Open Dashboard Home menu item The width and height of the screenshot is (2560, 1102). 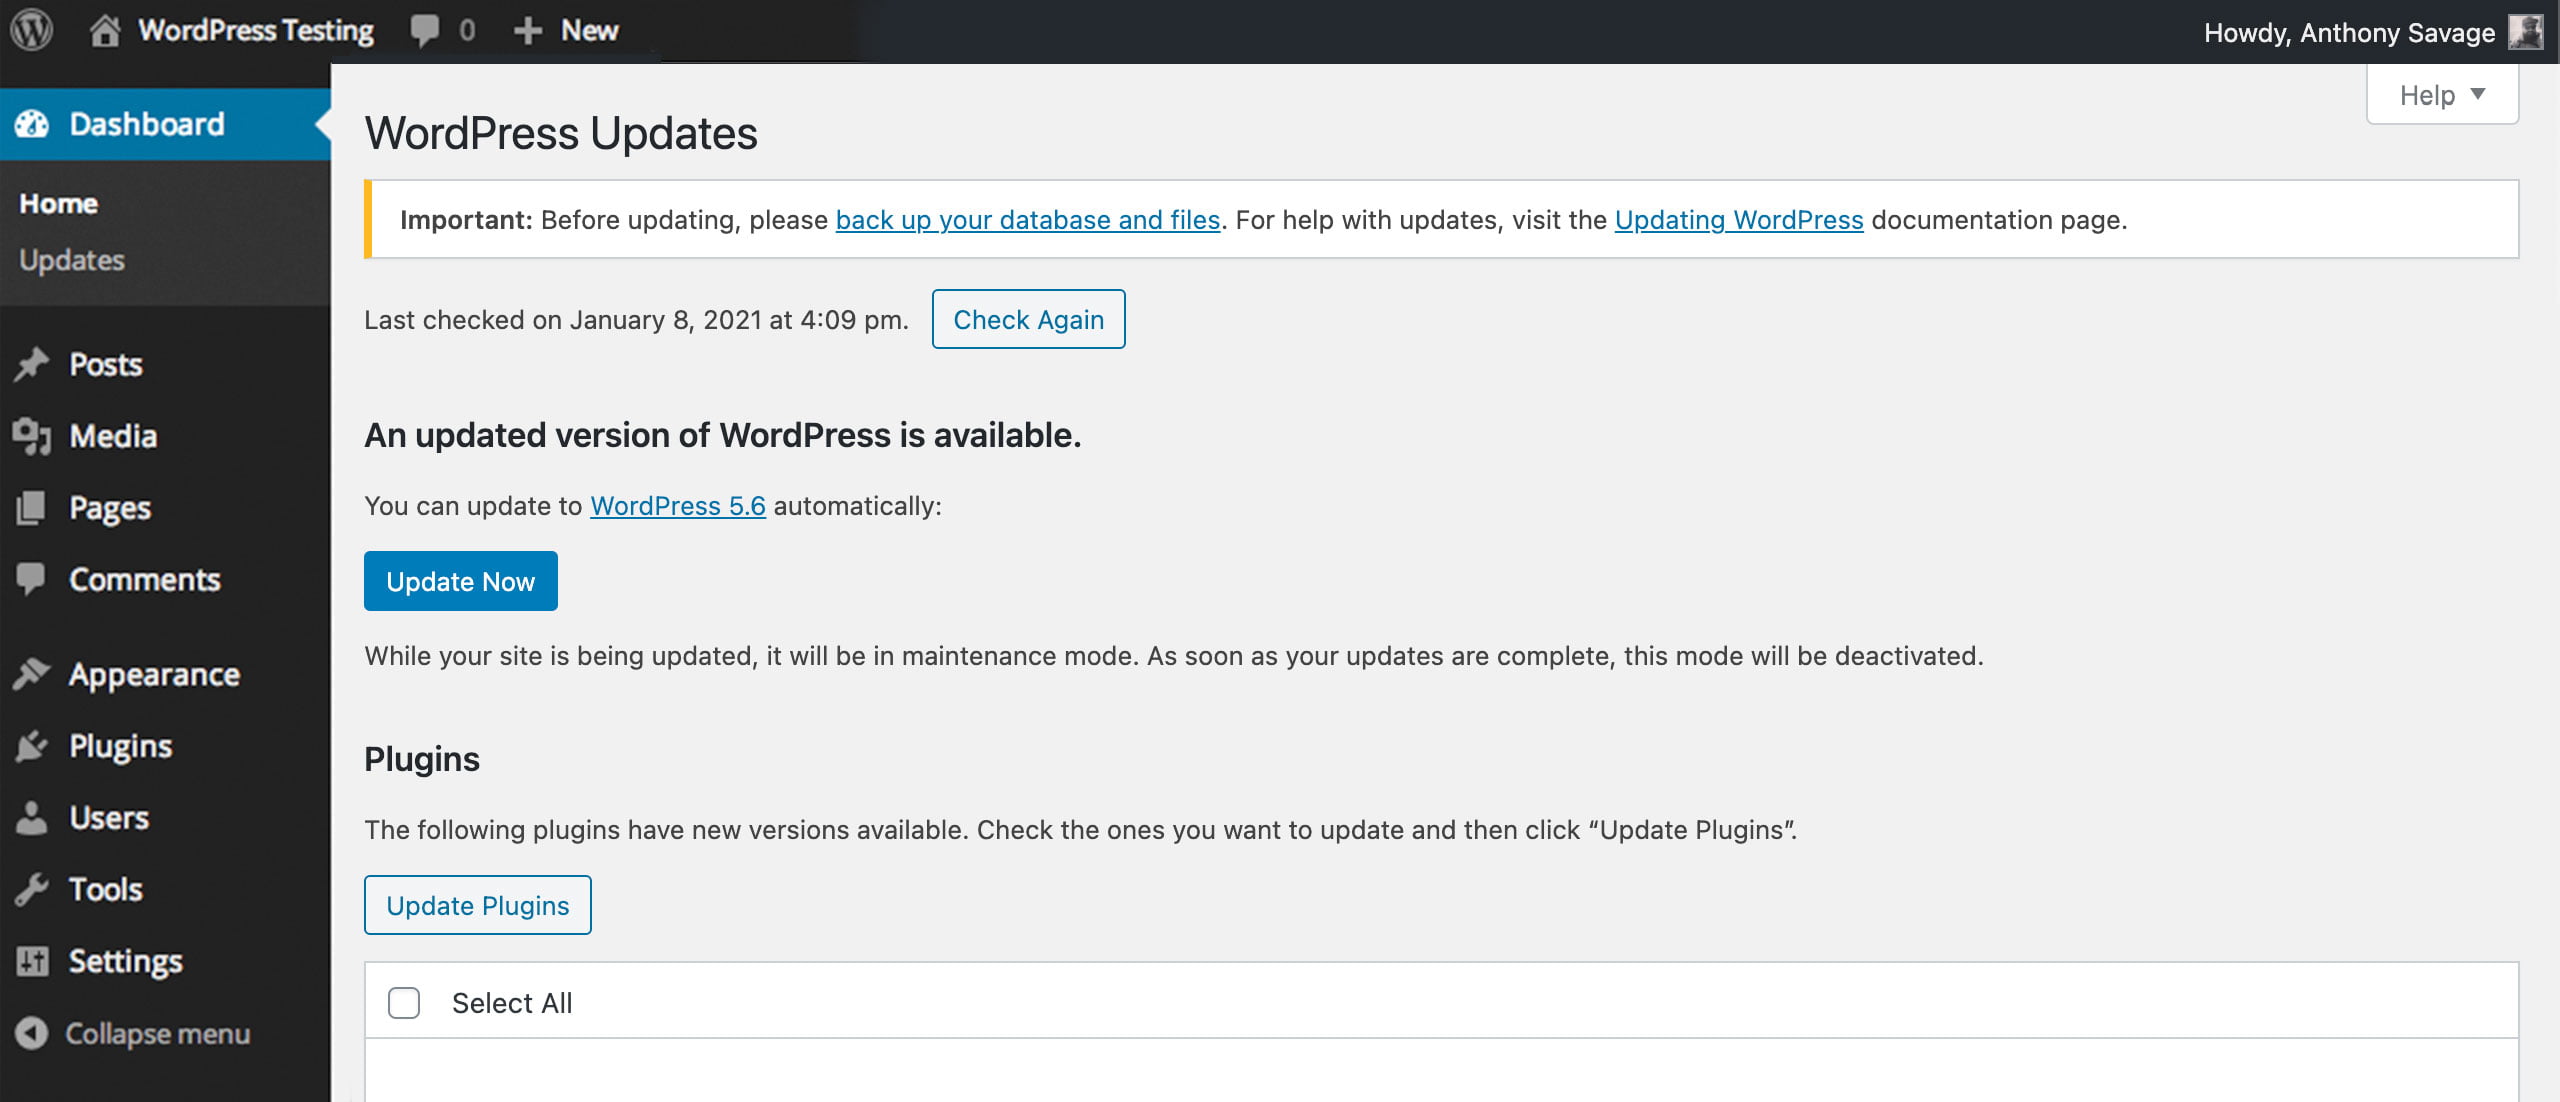pos(59,202)
